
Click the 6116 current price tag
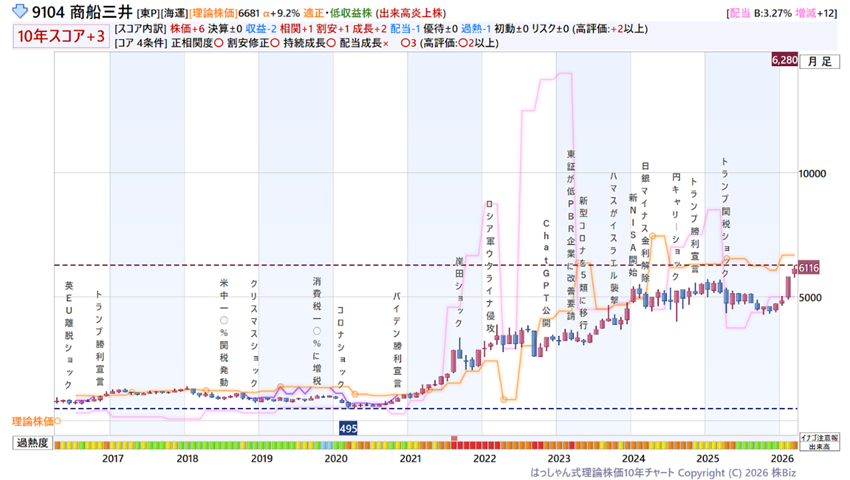[x=808, y=268]
